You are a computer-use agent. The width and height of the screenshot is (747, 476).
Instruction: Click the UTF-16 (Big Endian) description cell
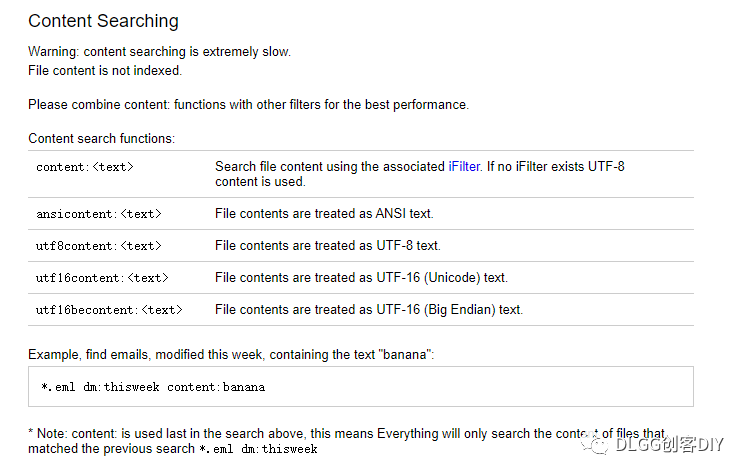pyautogui.click(x=368, y=310)
